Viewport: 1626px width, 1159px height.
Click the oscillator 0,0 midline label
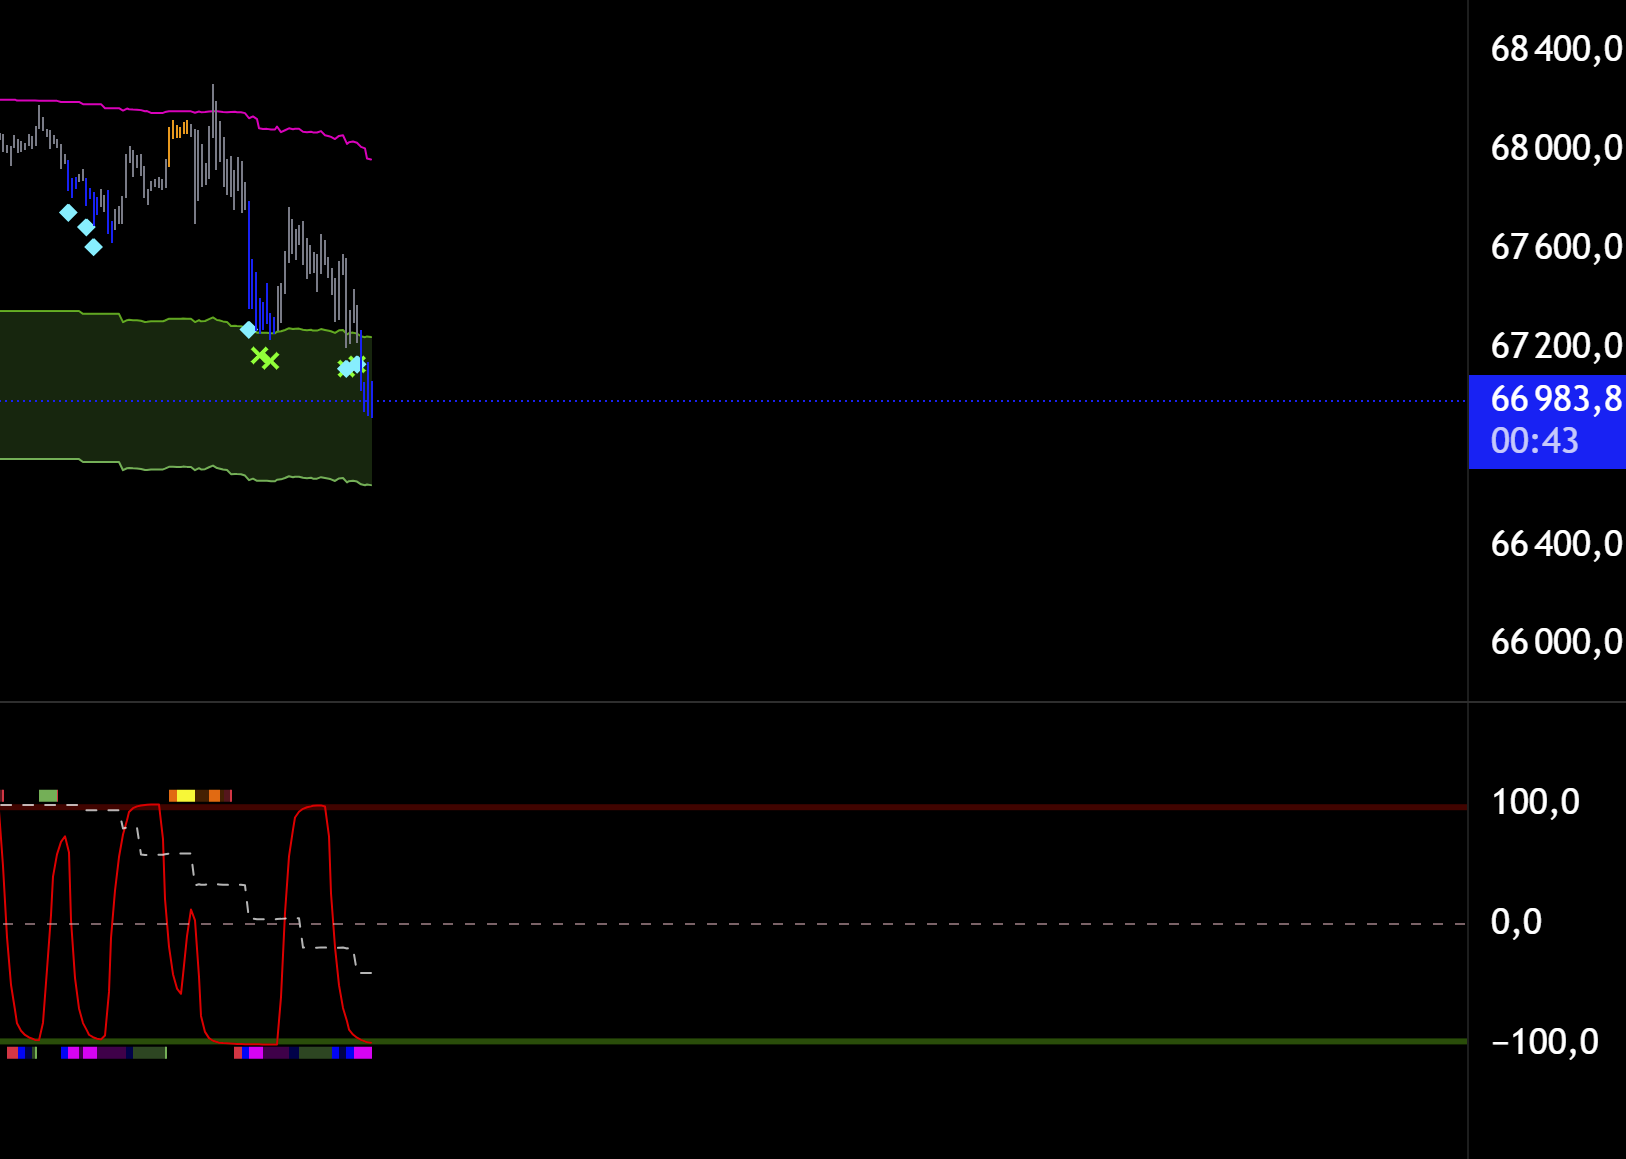[x=1516, y=922]
